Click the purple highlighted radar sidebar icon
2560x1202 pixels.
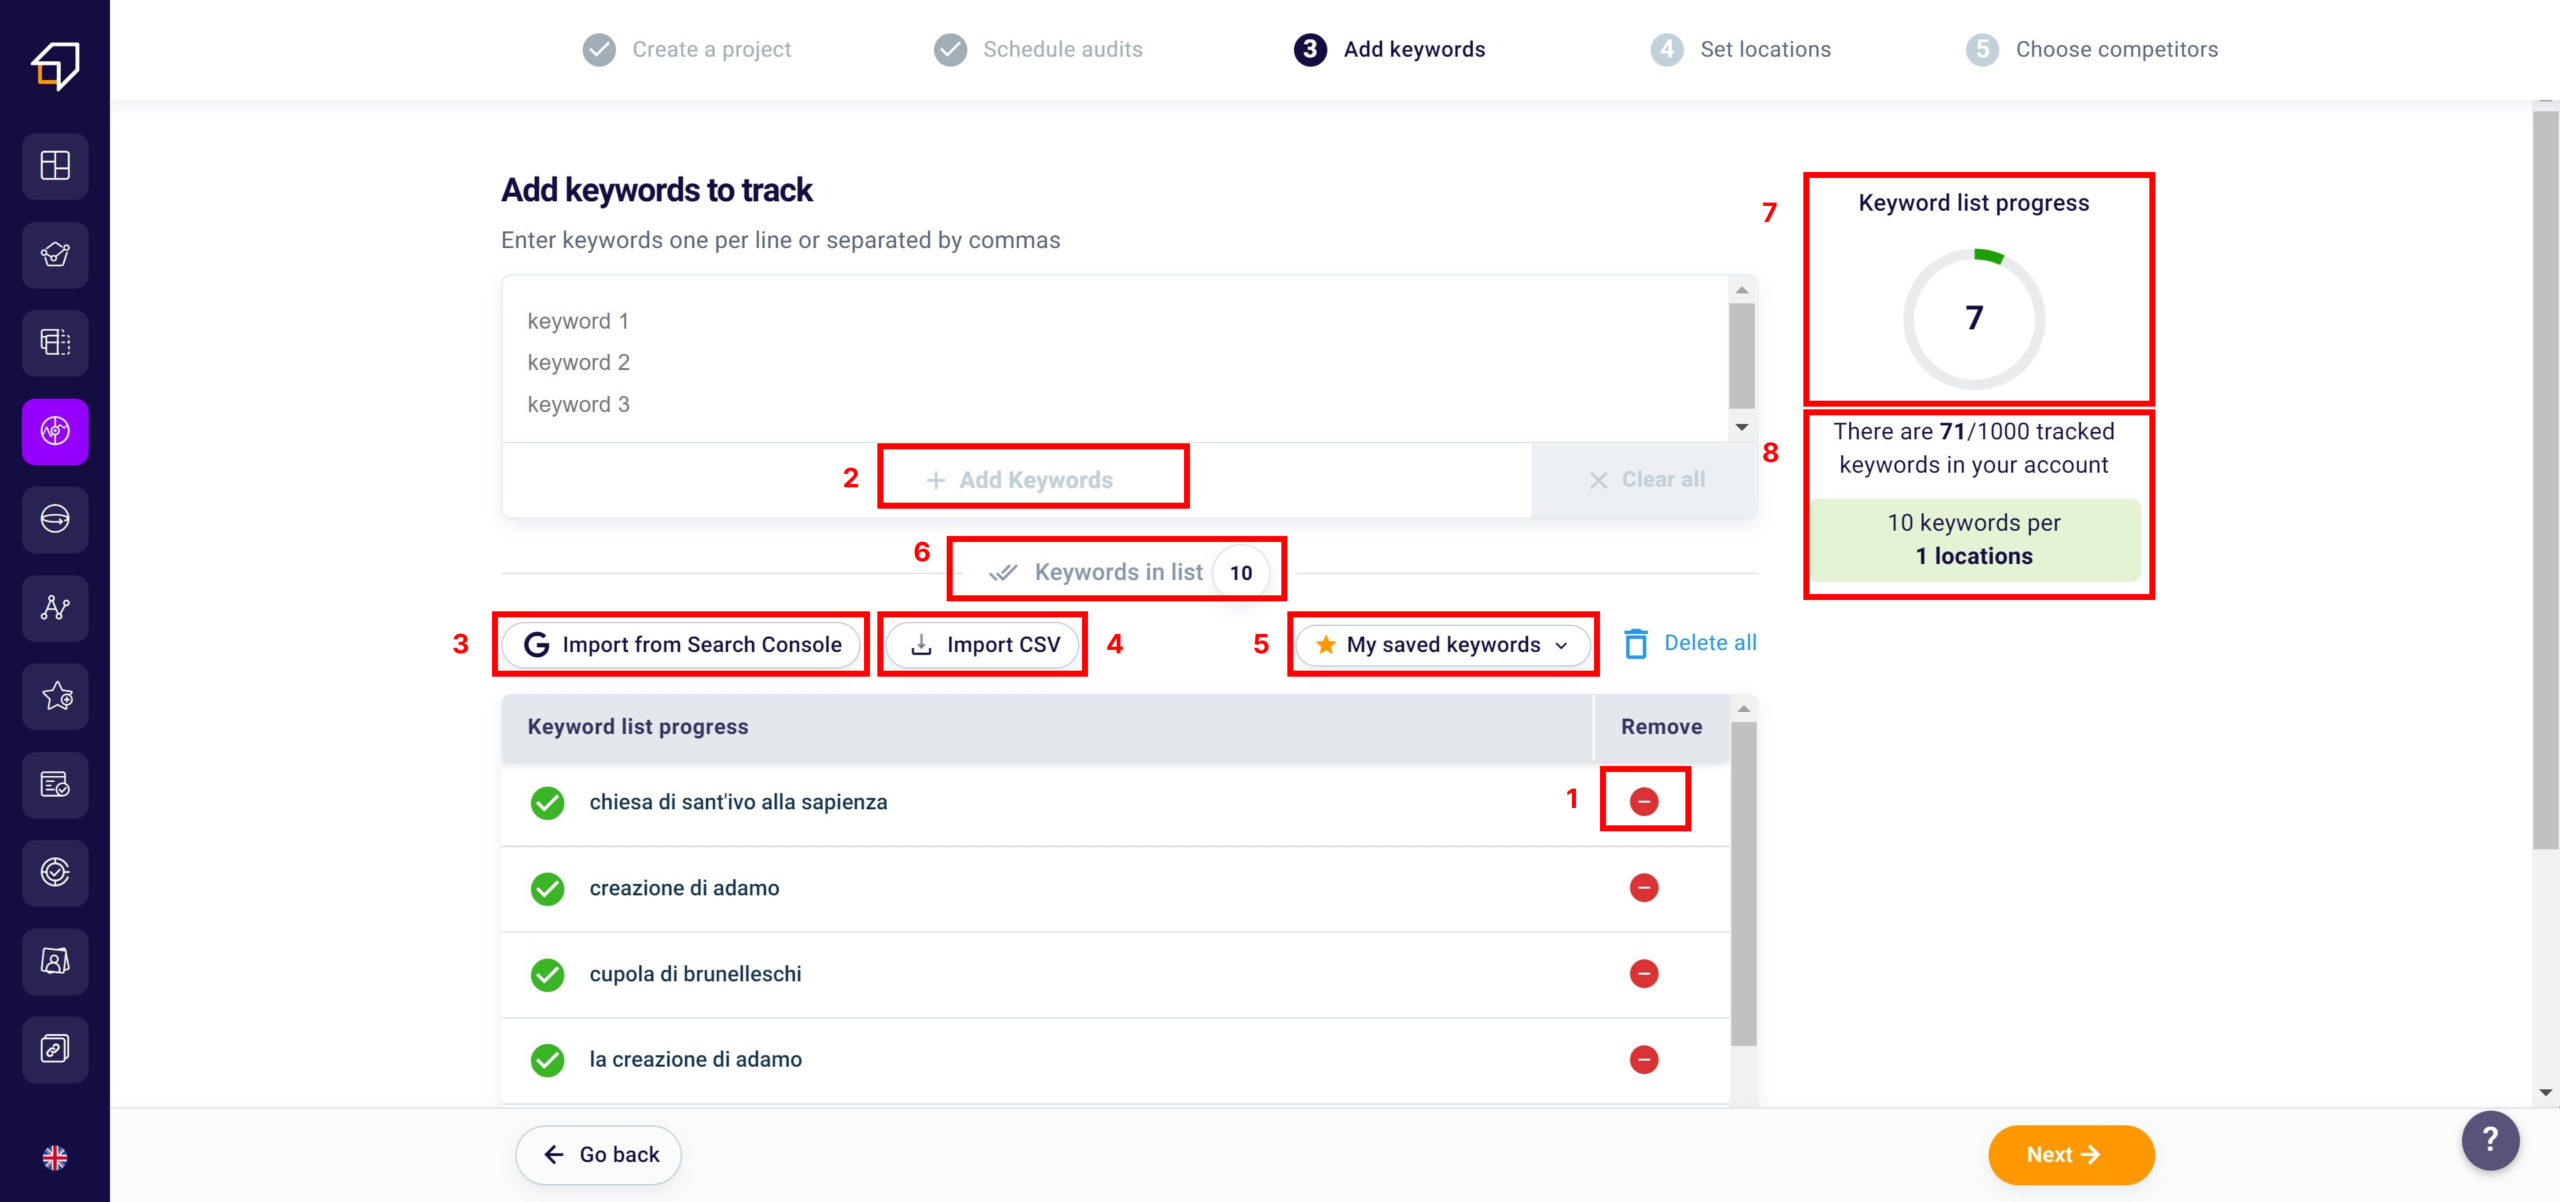pyautogui.click(x=55, y=431)
